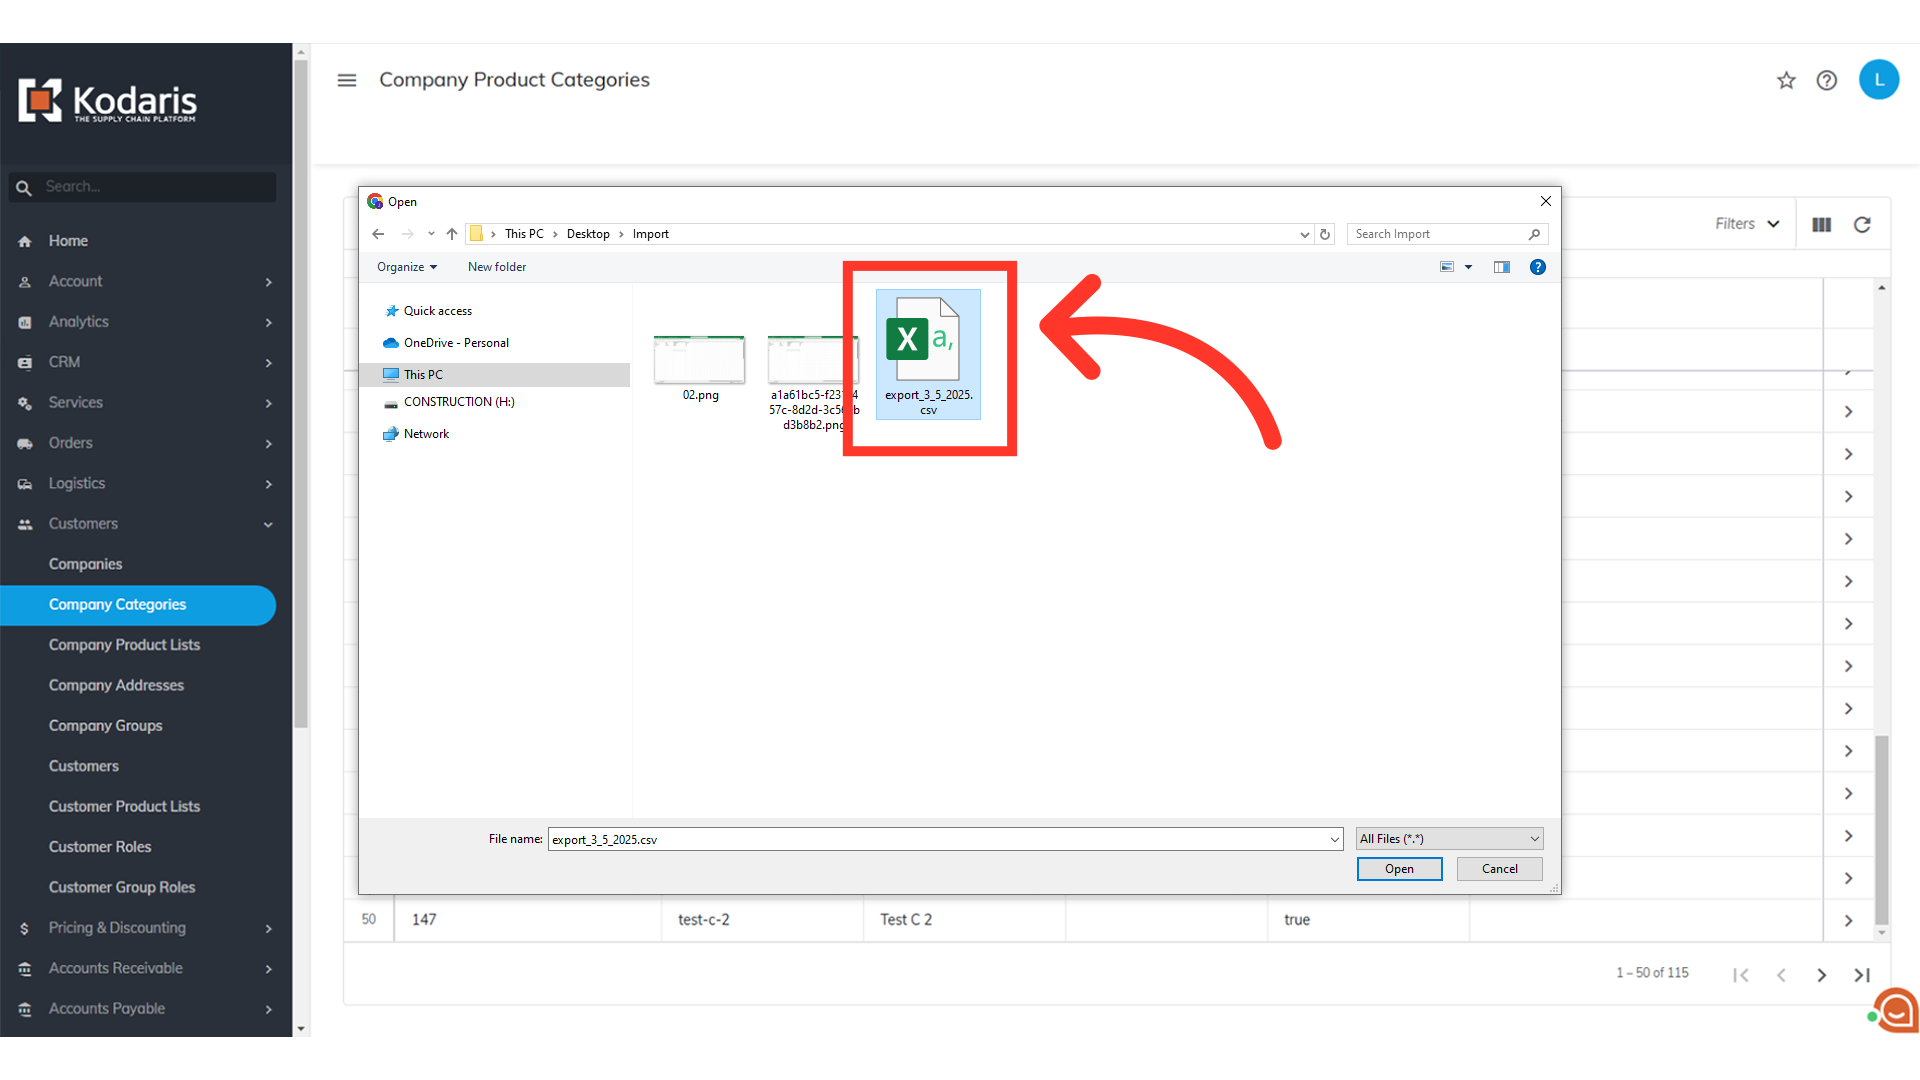The width and height of the screenshot is (1920, 1080).
Task: Click the hamburger menu icon
Action: coord(347,80)
